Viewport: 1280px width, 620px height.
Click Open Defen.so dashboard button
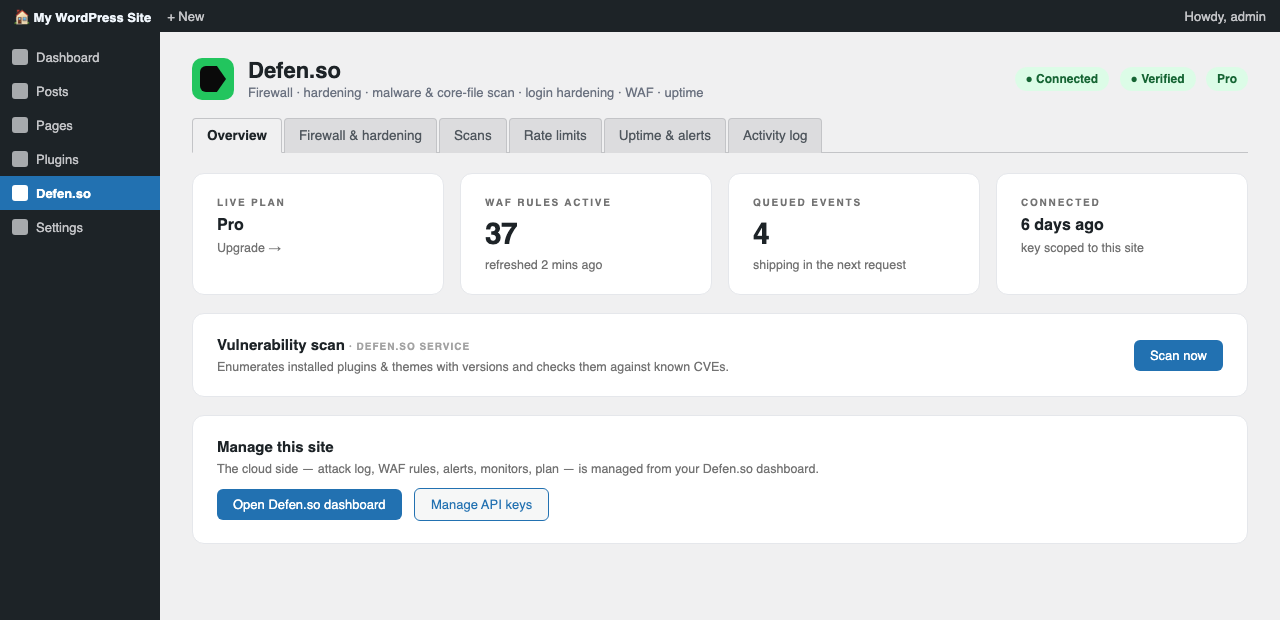click(309, 505)
